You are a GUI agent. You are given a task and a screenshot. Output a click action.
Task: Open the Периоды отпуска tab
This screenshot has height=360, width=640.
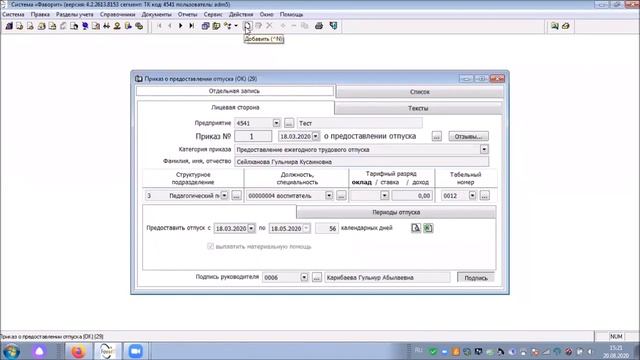(x=396, y=212)
